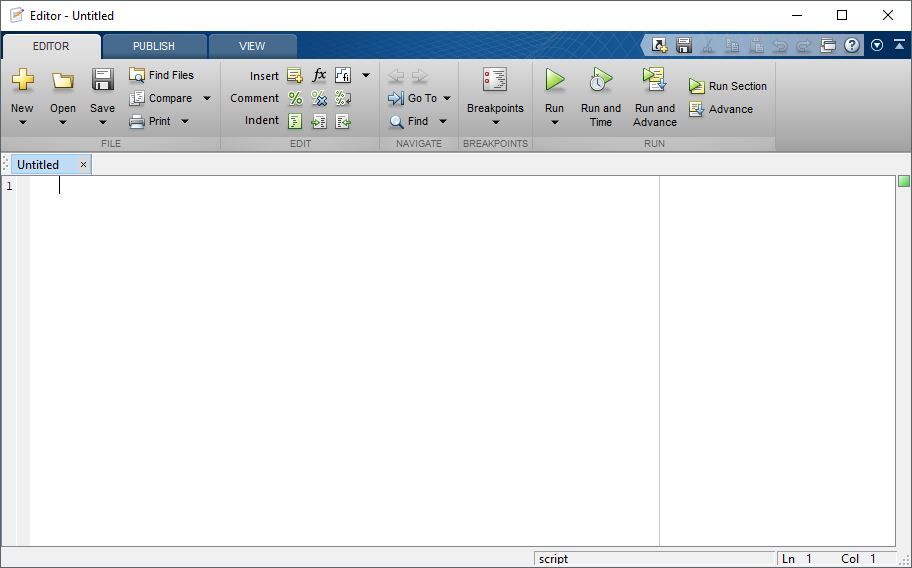This screenshot has width=912, height=568.
Task: Switch to the VIEW tab
Action: tap(252, 46)
